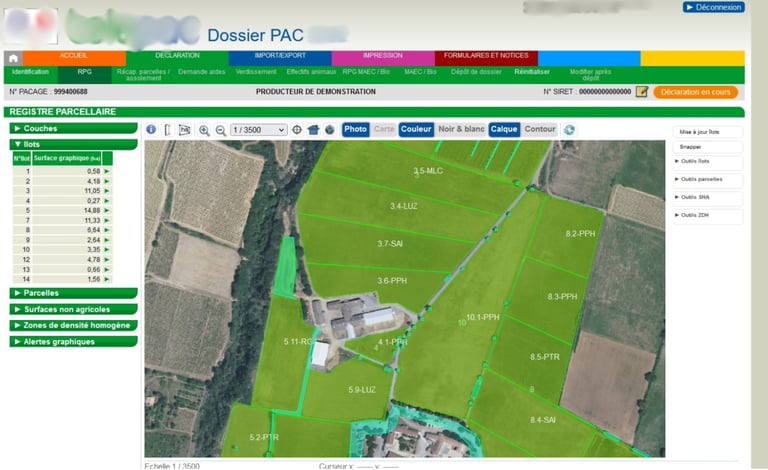Screen dimensions: 768x470
Task: Go to îlot 7 via its green arrow
Action: click(x=107, y=220)
